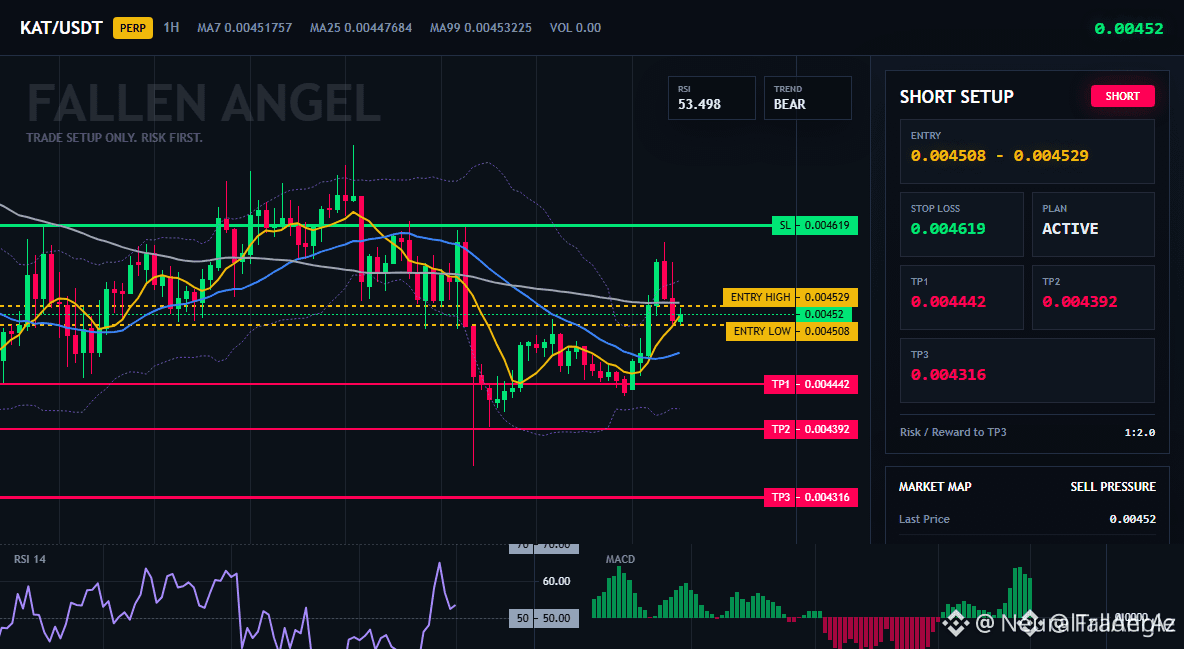Image resolution: width=1184 pixels, height=649 pixels.
Task: Click the RSI 53.498 info box
Action: pos(711,98)
